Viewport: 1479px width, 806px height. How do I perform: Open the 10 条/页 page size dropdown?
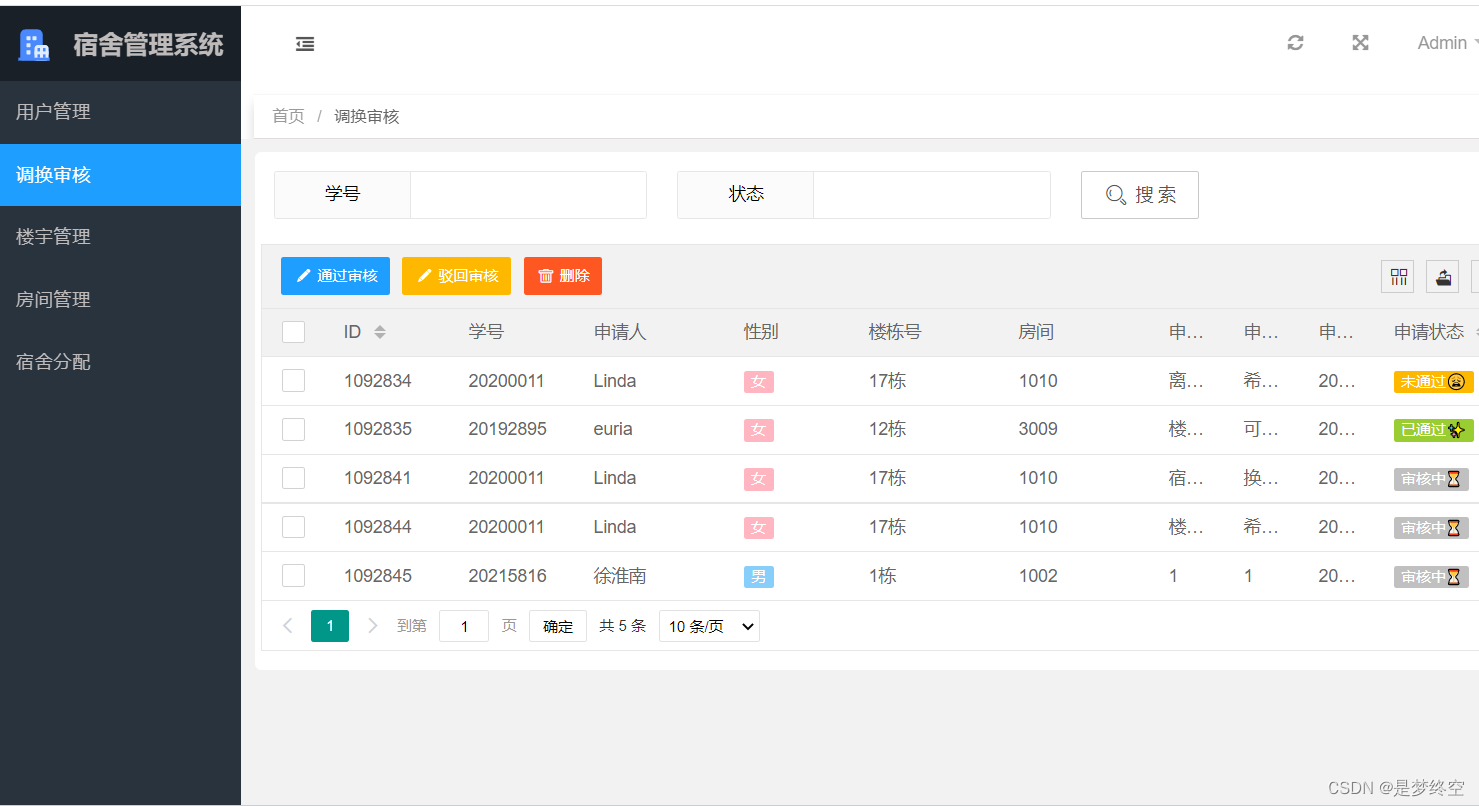pos(709,627)
